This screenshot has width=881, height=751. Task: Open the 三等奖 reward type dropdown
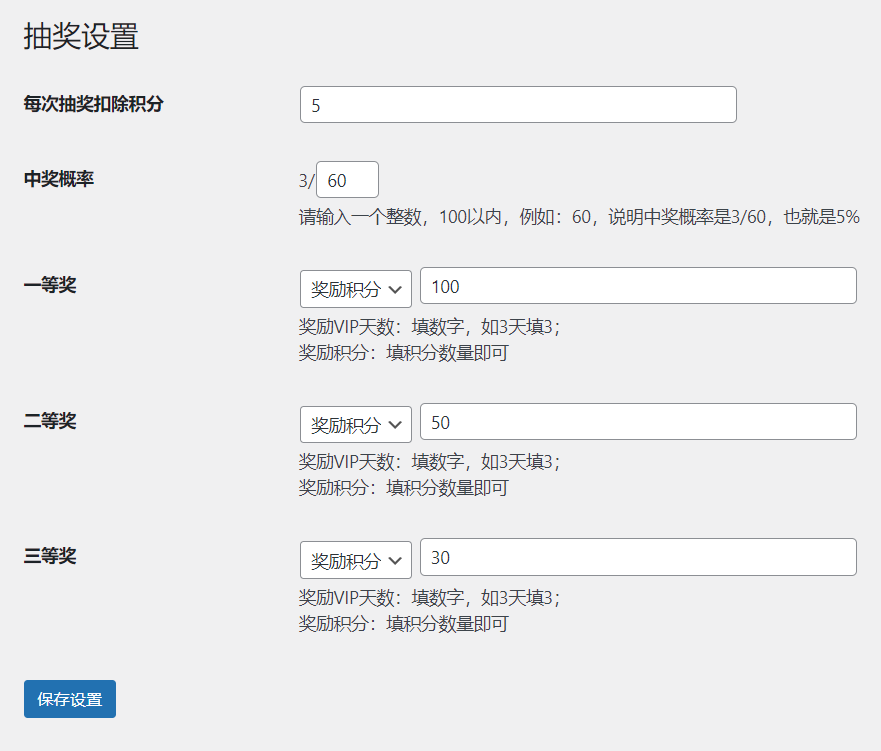point(356,560)
